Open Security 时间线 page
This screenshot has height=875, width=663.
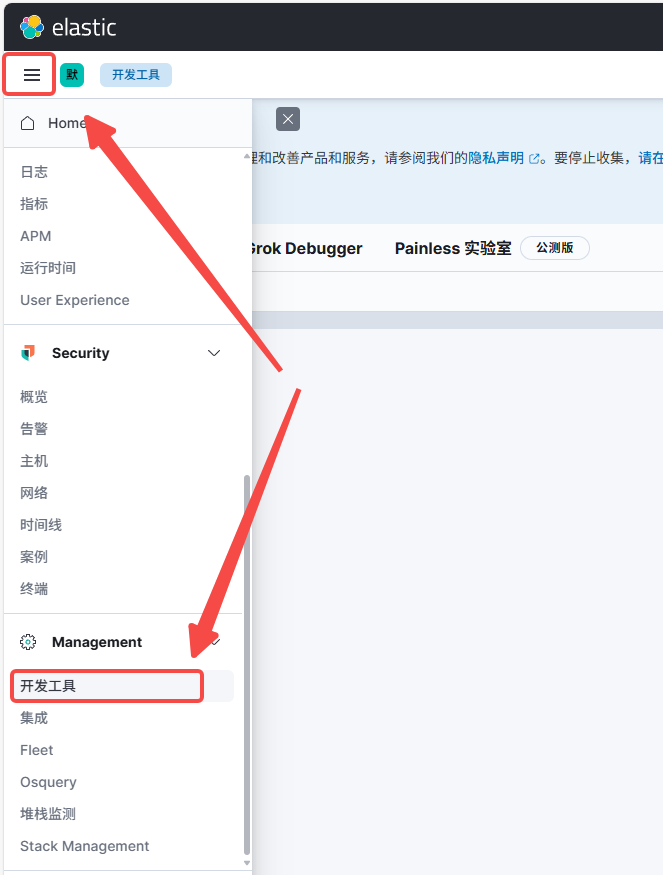[41, 525]
